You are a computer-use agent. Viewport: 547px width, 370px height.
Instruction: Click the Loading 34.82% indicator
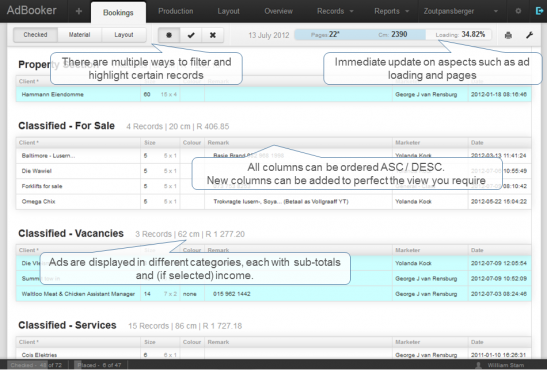pyautogui.click(x=460, y=35)
